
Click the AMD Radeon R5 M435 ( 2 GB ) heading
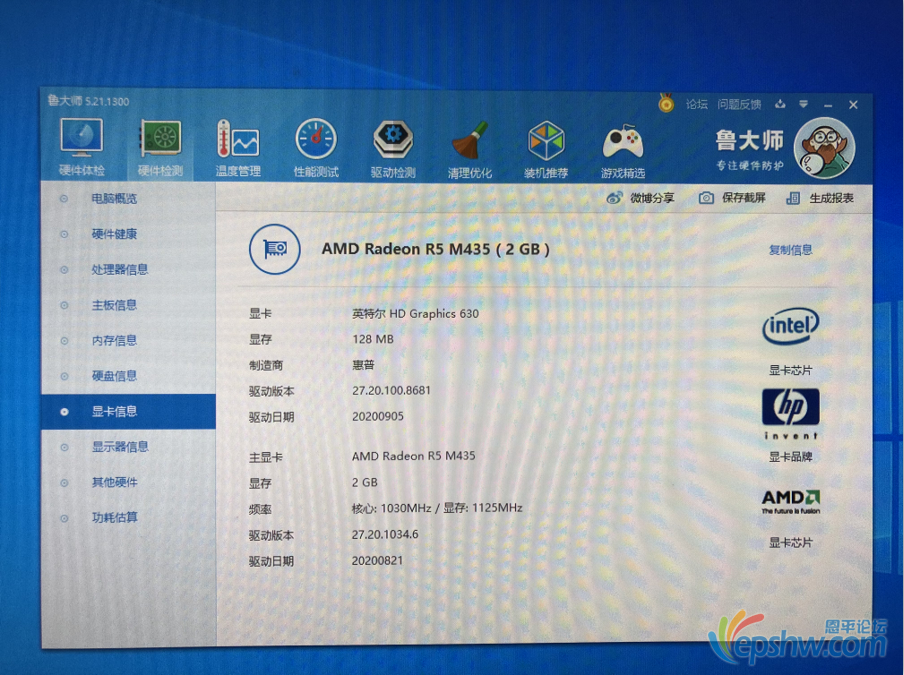435,249
